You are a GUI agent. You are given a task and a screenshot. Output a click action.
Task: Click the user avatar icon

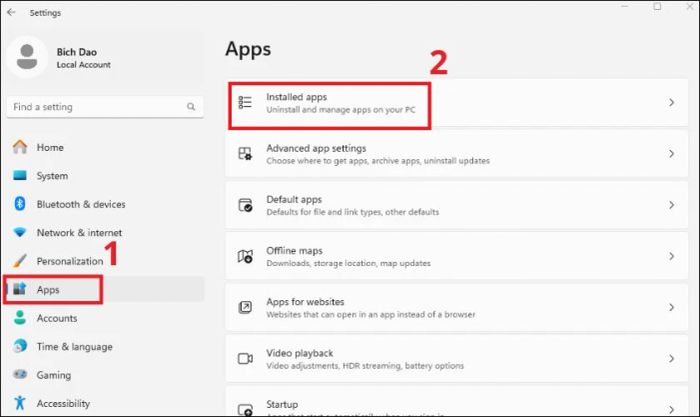pos(27,57)
